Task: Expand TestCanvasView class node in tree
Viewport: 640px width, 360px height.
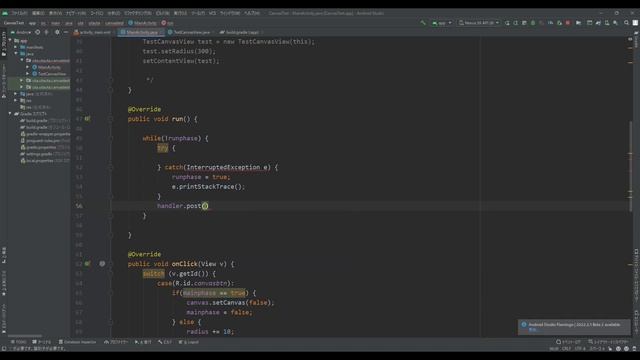Action: click(x=28, y=73)
